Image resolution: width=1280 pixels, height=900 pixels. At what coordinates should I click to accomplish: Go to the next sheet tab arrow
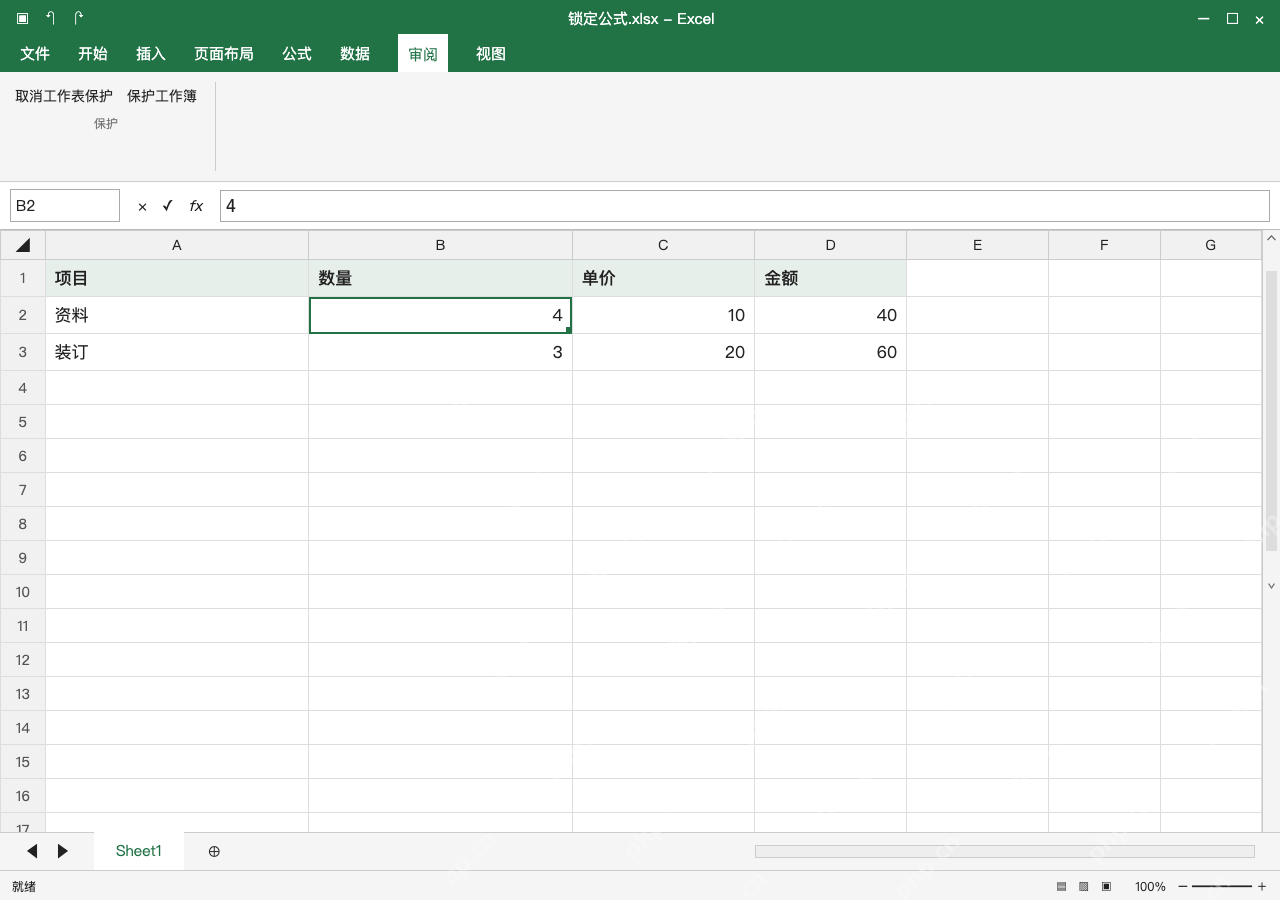point(63,851)
